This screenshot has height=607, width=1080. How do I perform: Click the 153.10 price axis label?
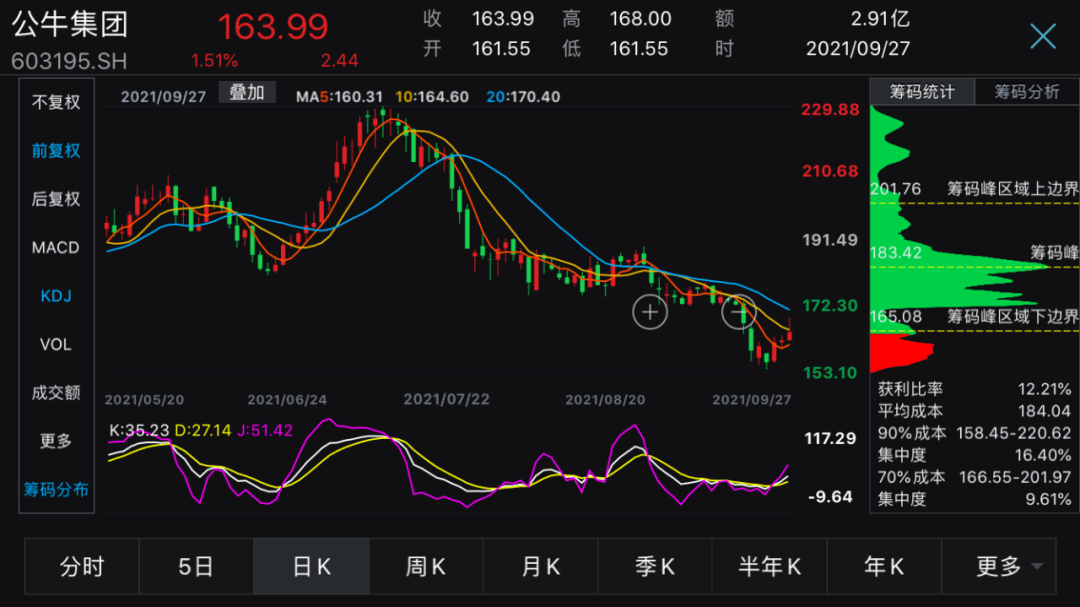(830, 372)
